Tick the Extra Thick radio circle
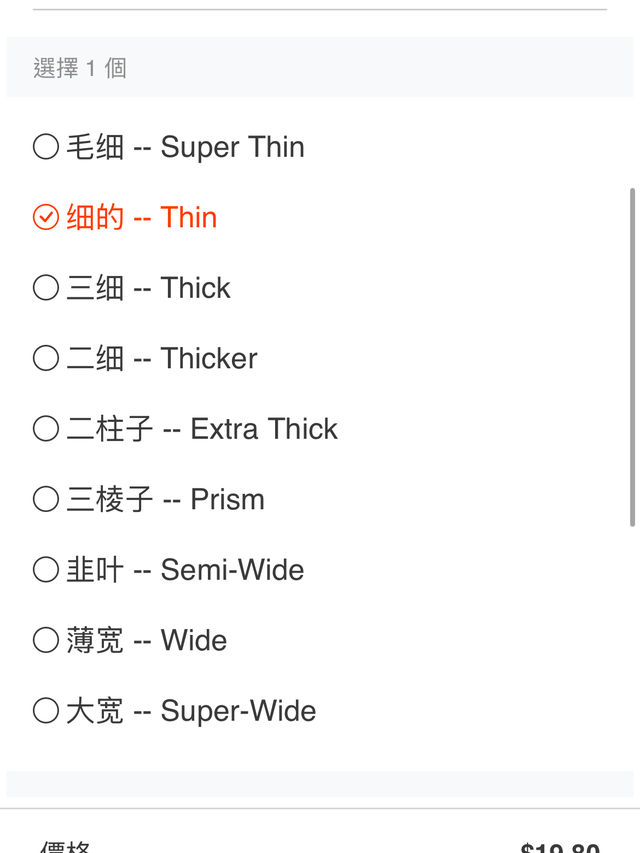This screenshot has width=640, height=853. pyautogui.click(x=46, y=429)
